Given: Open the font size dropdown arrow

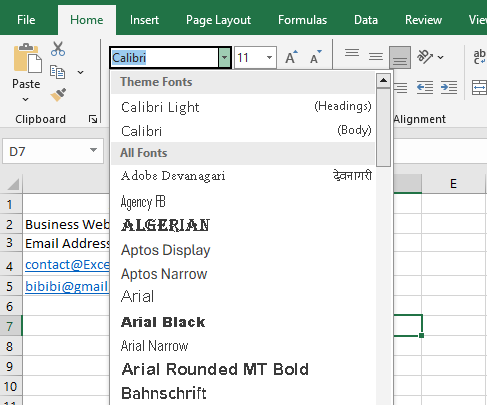Looking at the screenshot, I should click(x=269, y=58).
